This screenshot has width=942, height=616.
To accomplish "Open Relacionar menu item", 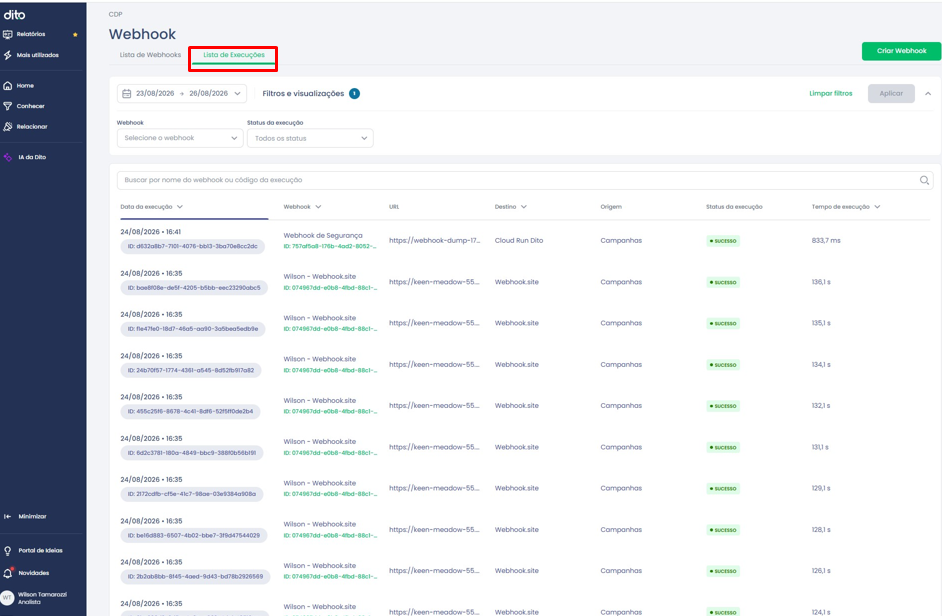I will click(x=32, y=127).
